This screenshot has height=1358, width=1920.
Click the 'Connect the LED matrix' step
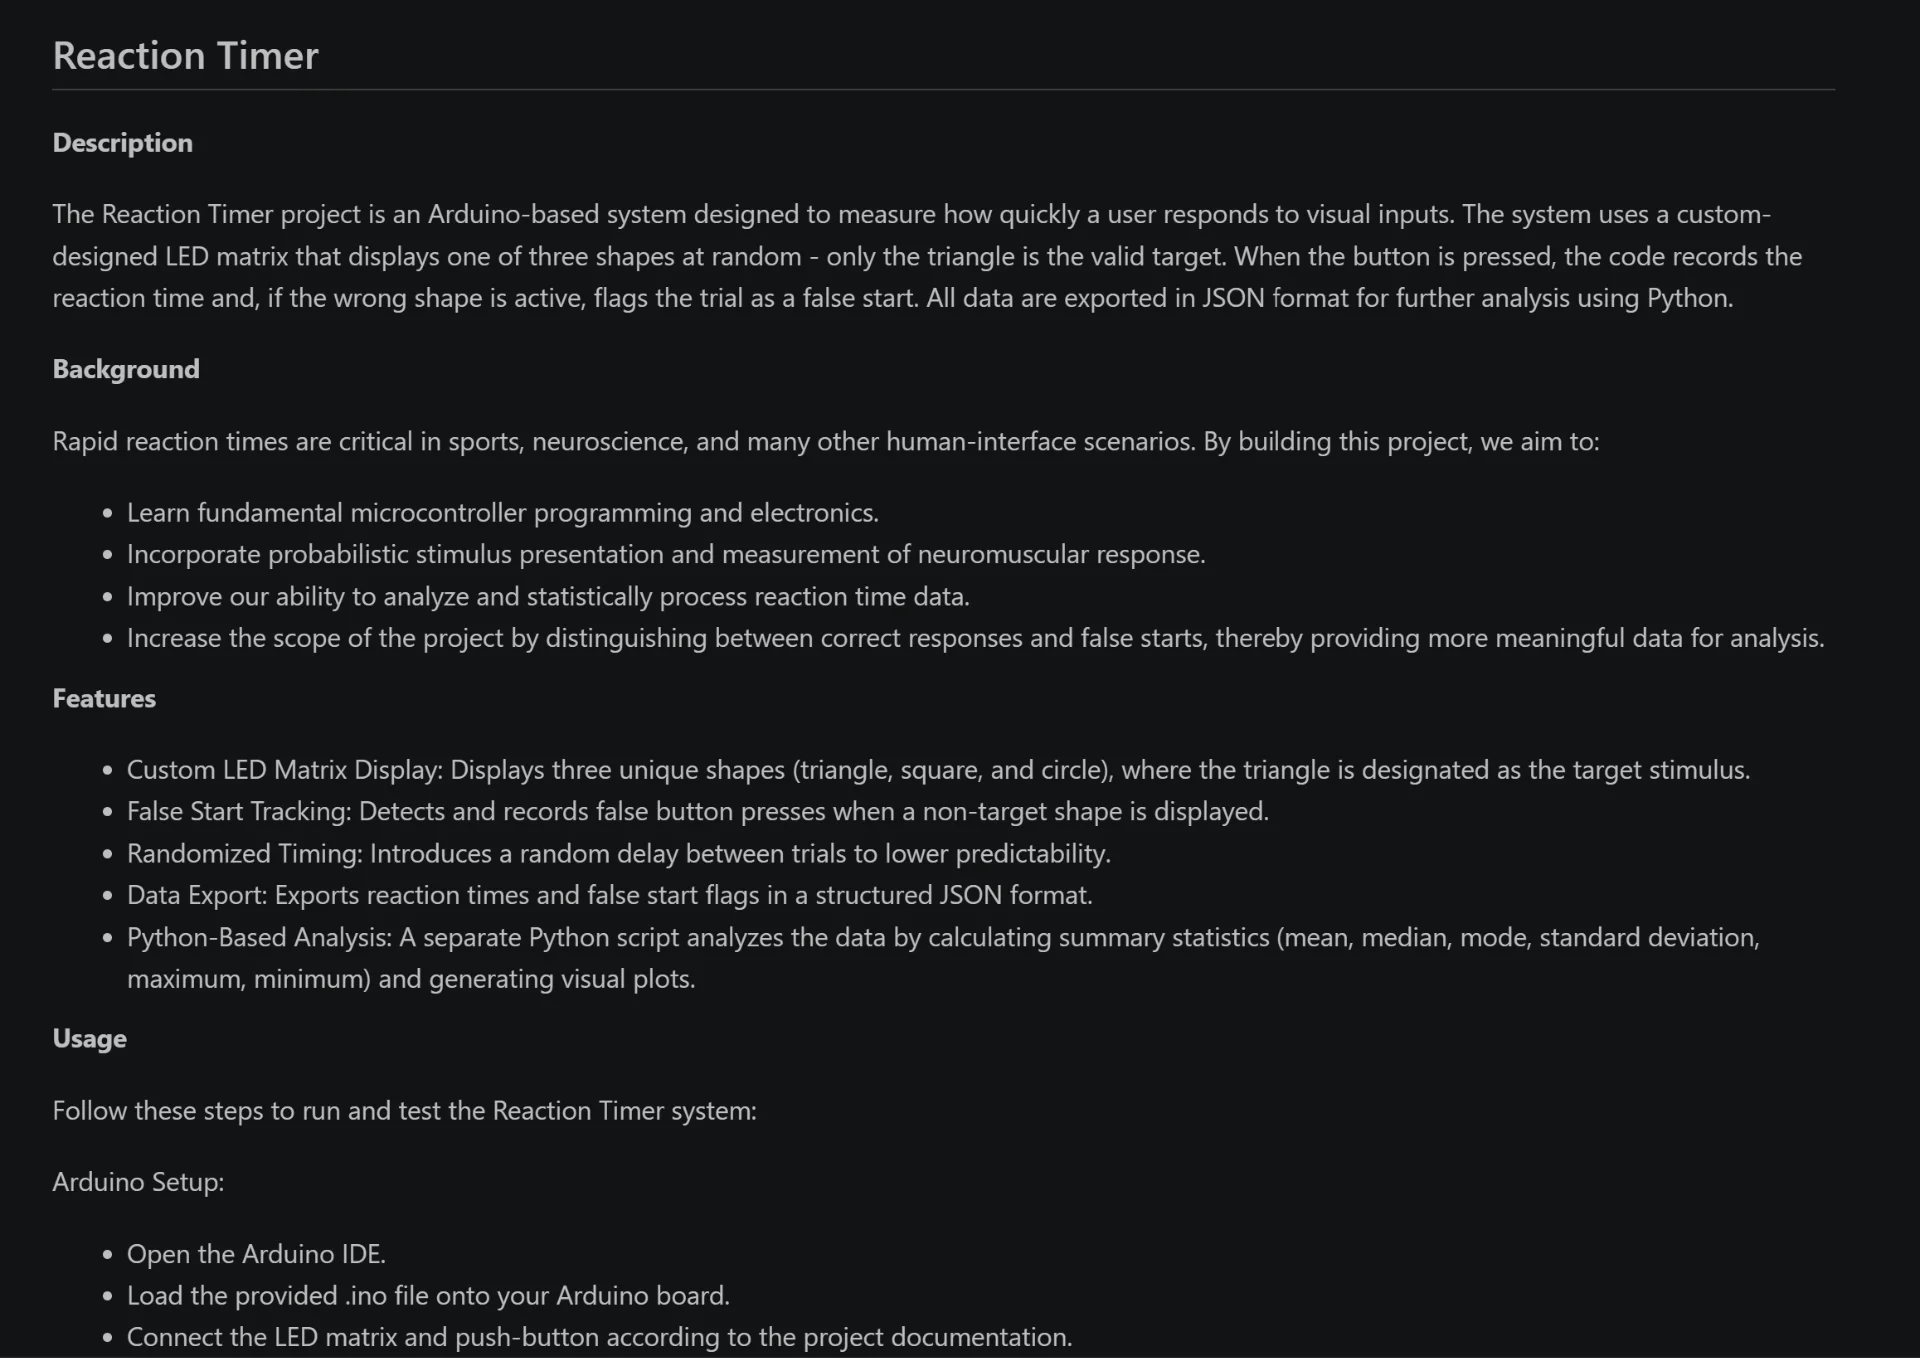(x=599, y=1337)
